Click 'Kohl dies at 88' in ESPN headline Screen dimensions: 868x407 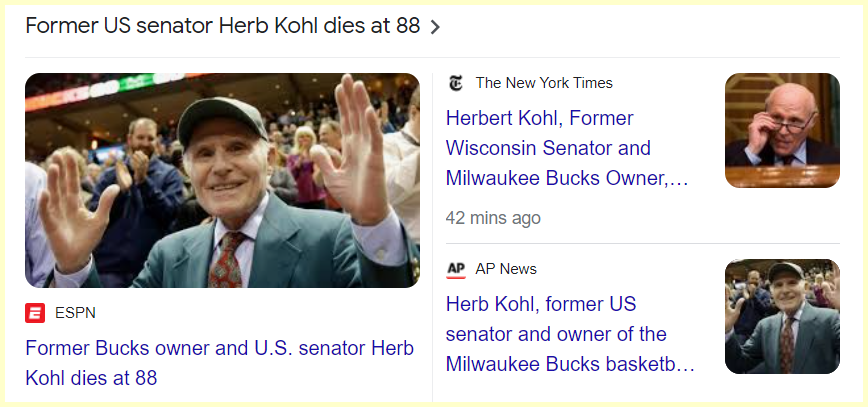pos(91,379)
